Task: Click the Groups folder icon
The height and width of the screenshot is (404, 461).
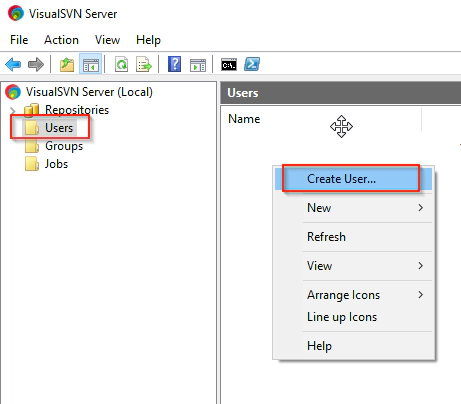Action: [x=32, y=146]
